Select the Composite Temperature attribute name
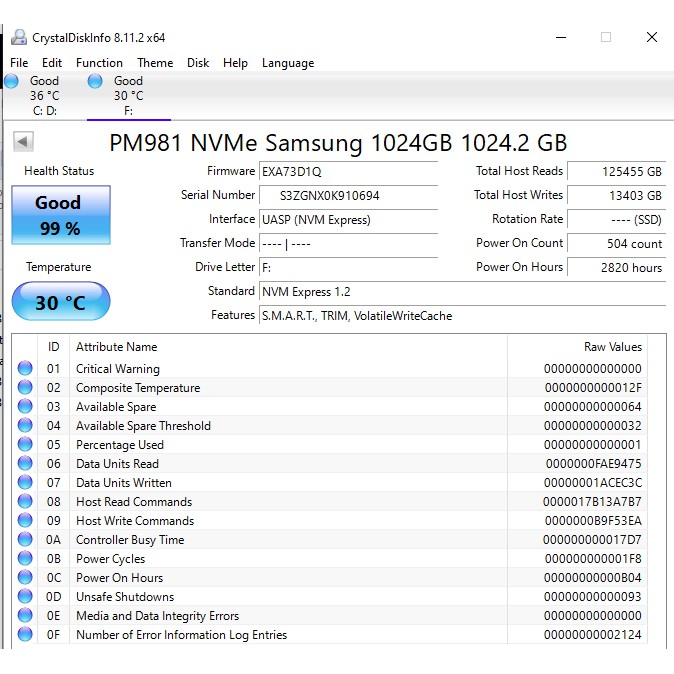Screen dimensions: 674x674 point(138,388)
